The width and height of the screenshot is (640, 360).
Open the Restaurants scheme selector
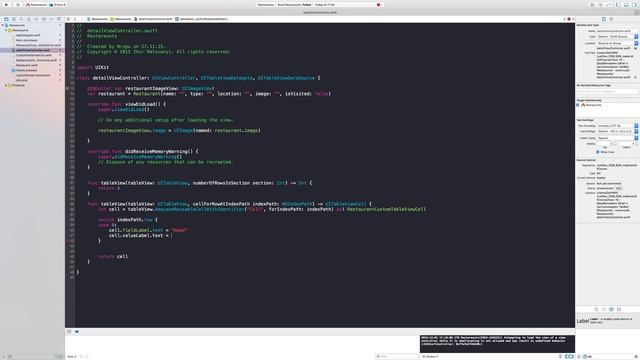(36, 4)
